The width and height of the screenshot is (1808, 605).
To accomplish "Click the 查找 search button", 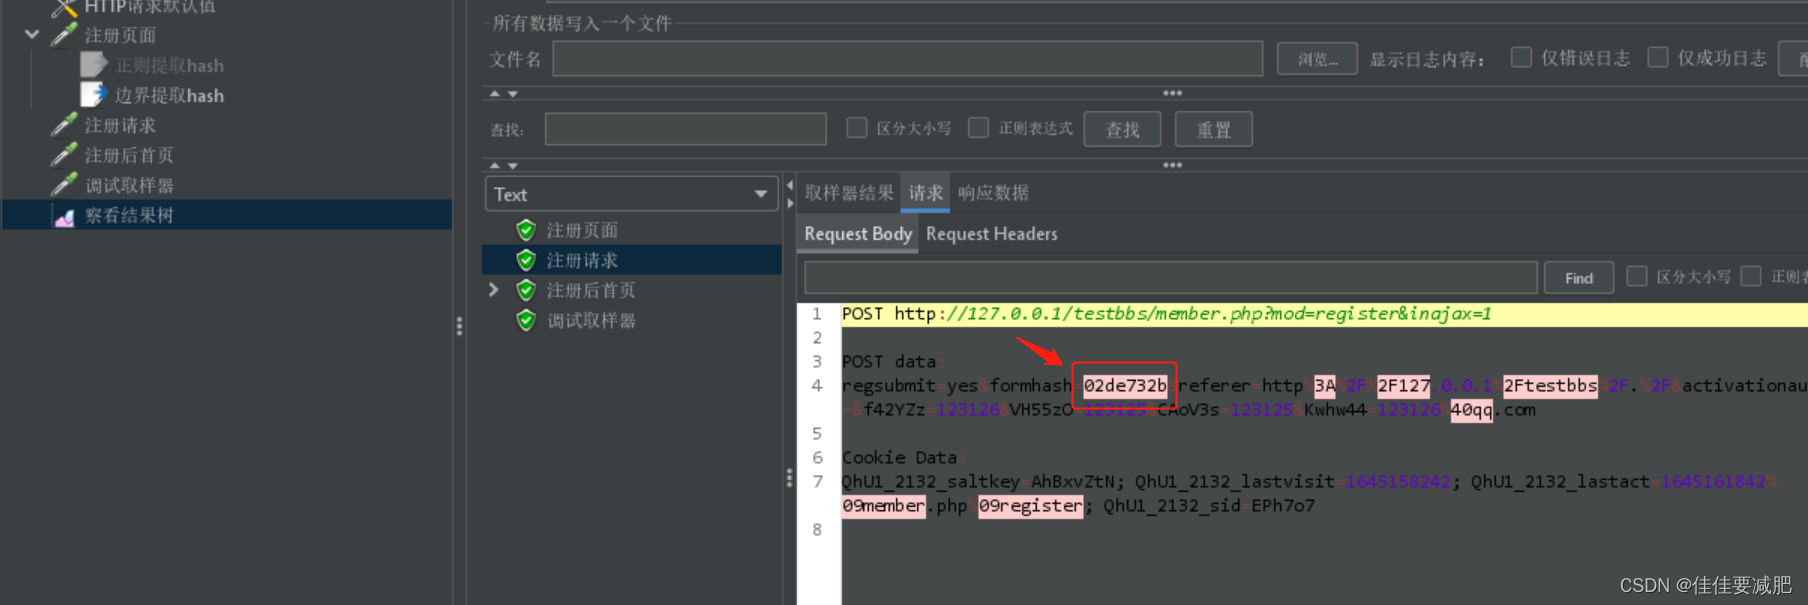I will [x=1122, y=130].
